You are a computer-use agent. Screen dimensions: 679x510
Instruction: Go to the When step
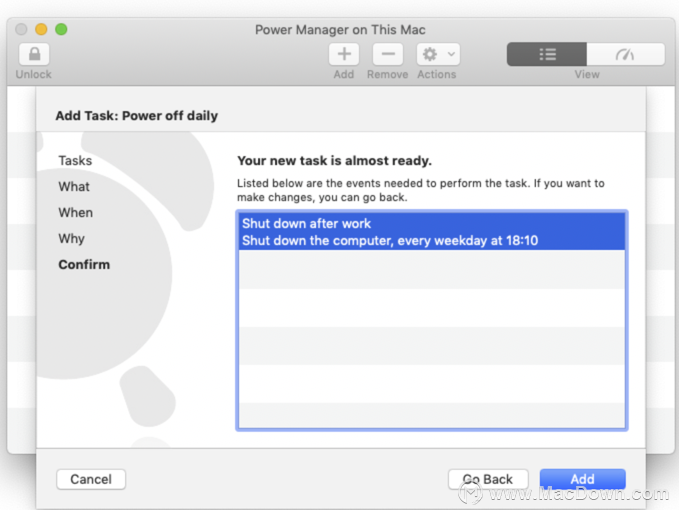click(x=76, y=213)
